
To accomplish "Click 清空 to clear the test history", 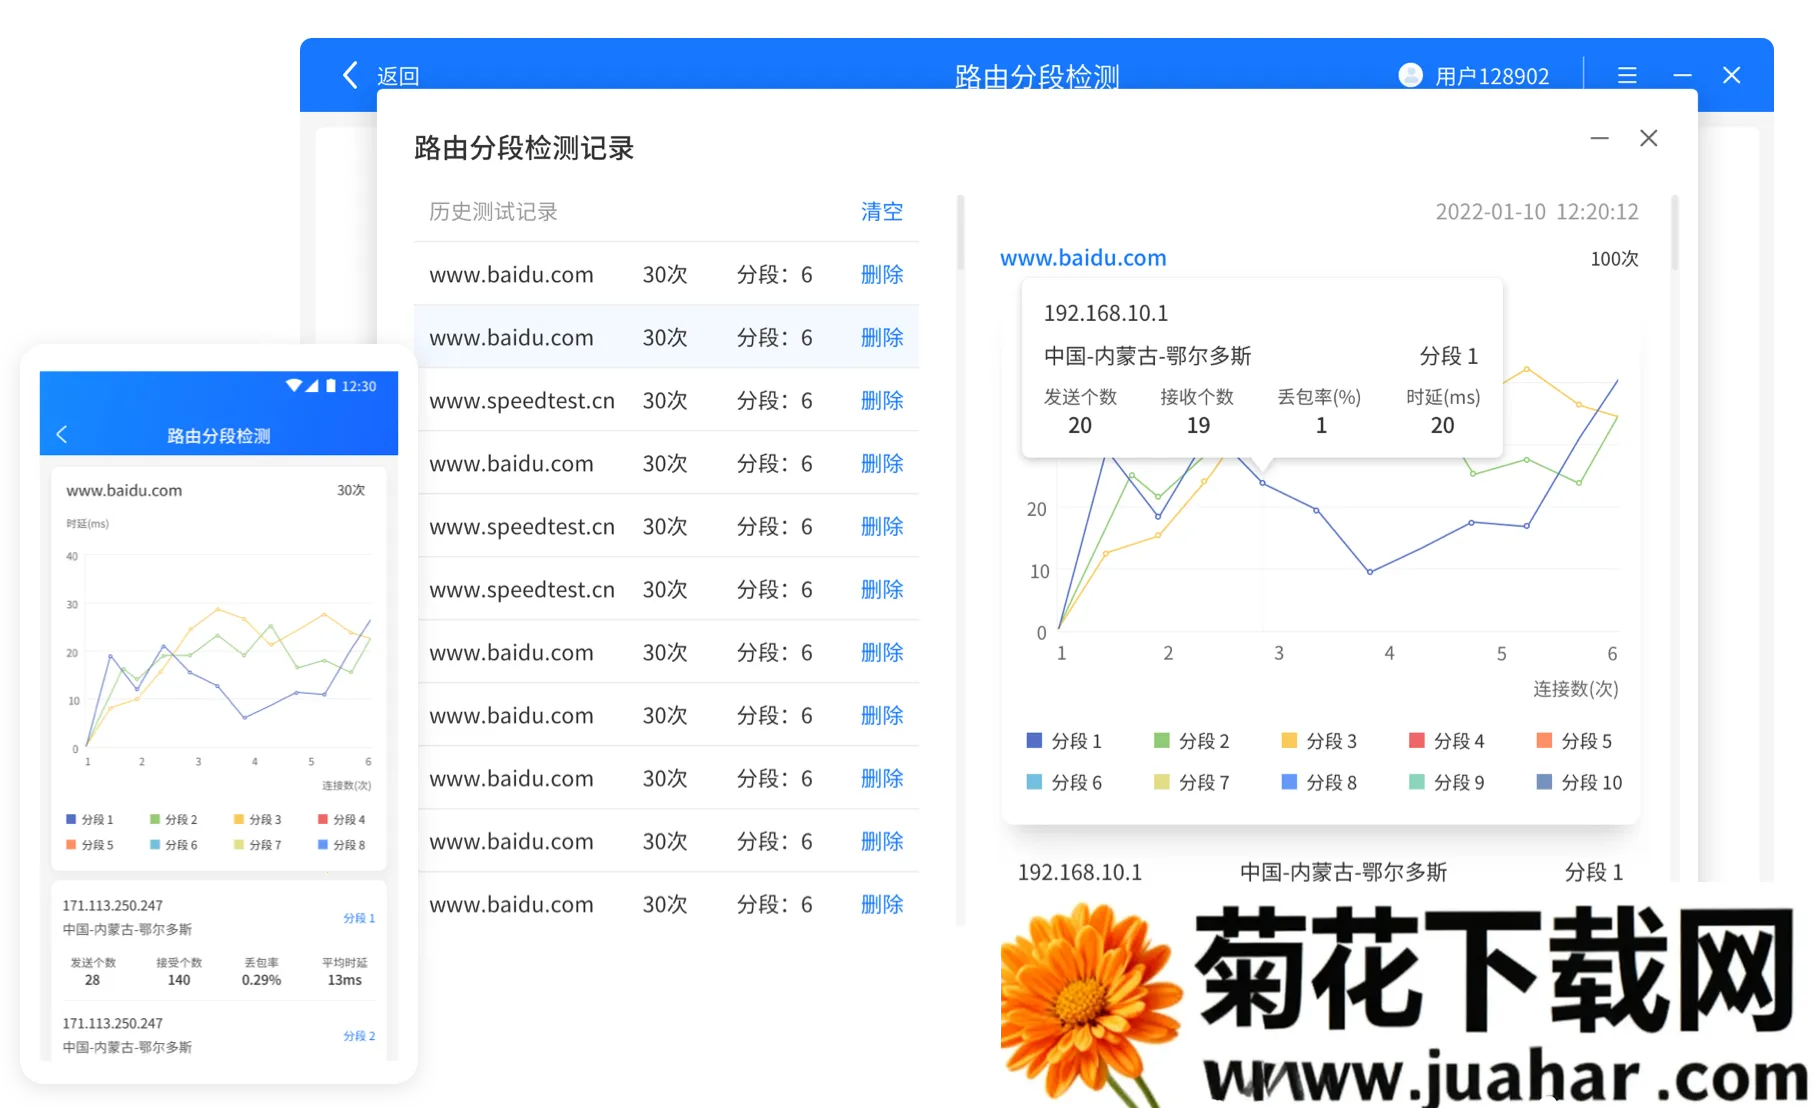I will point(881,211).
